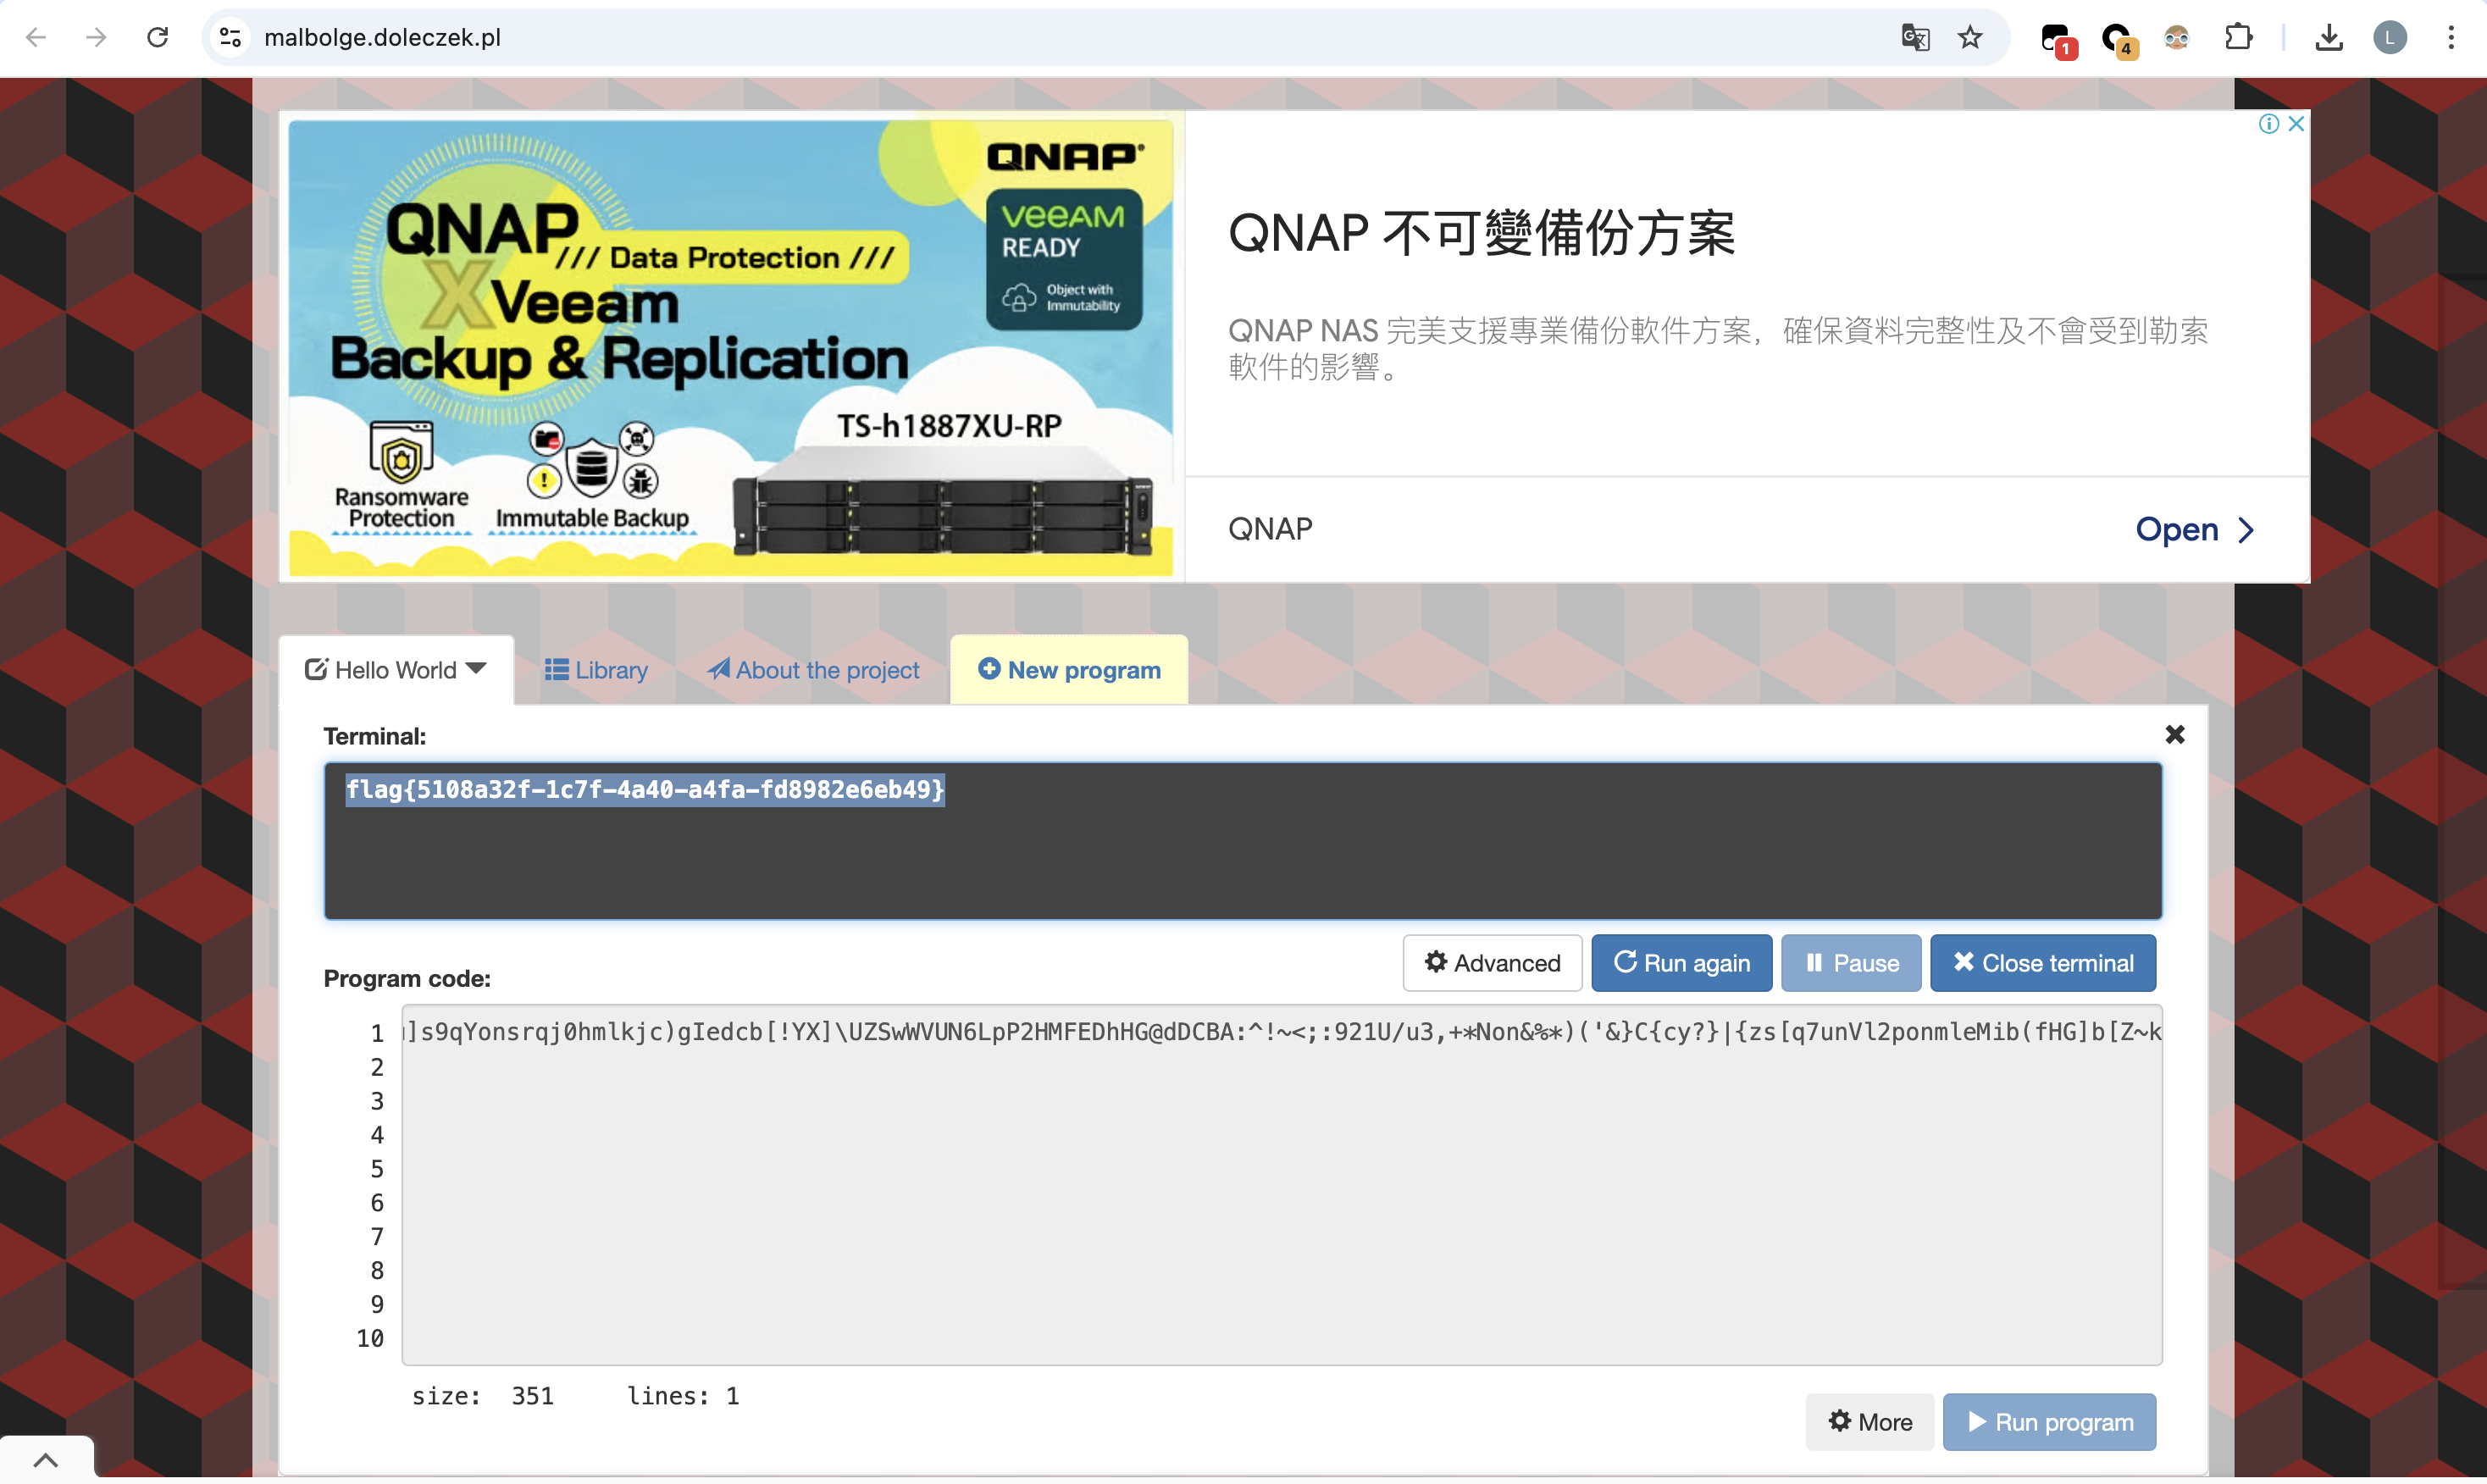
Task: Switch to the Library tab
Action: (x=596, y=670)
